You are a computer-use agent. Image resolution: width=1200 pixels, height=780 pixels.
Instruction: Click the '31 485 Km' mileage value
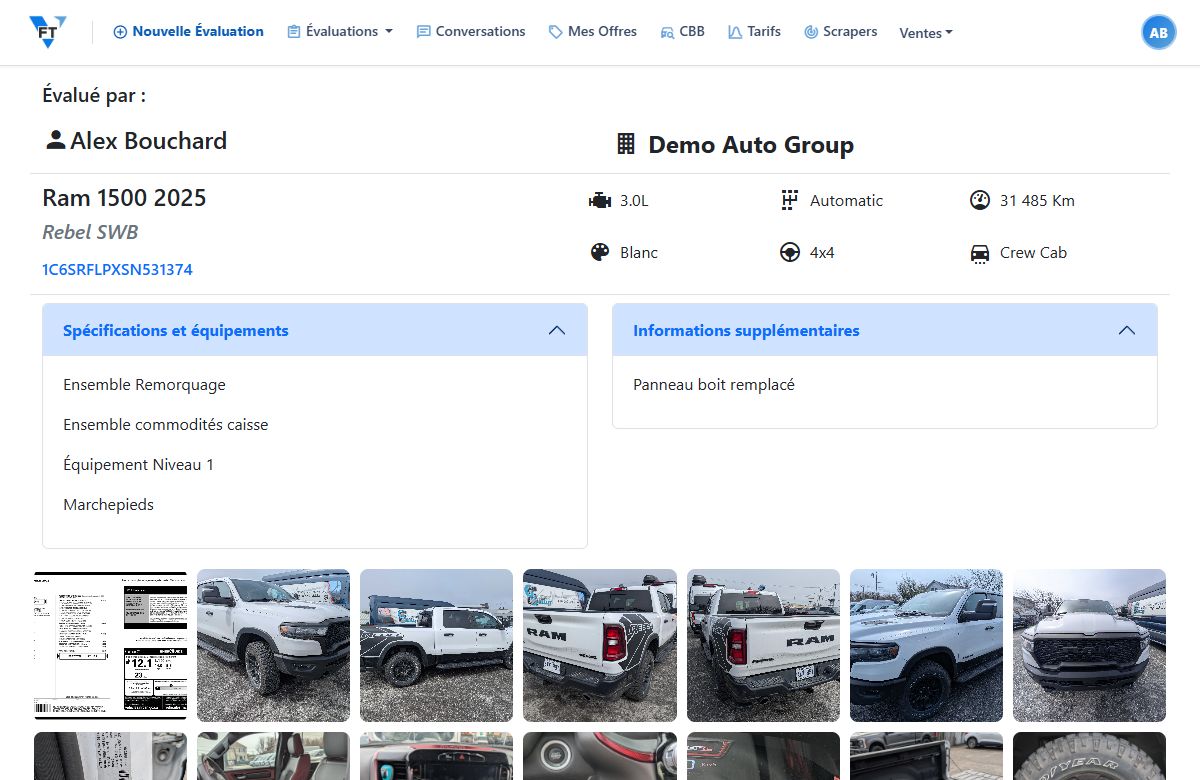tap(1037, 200)
